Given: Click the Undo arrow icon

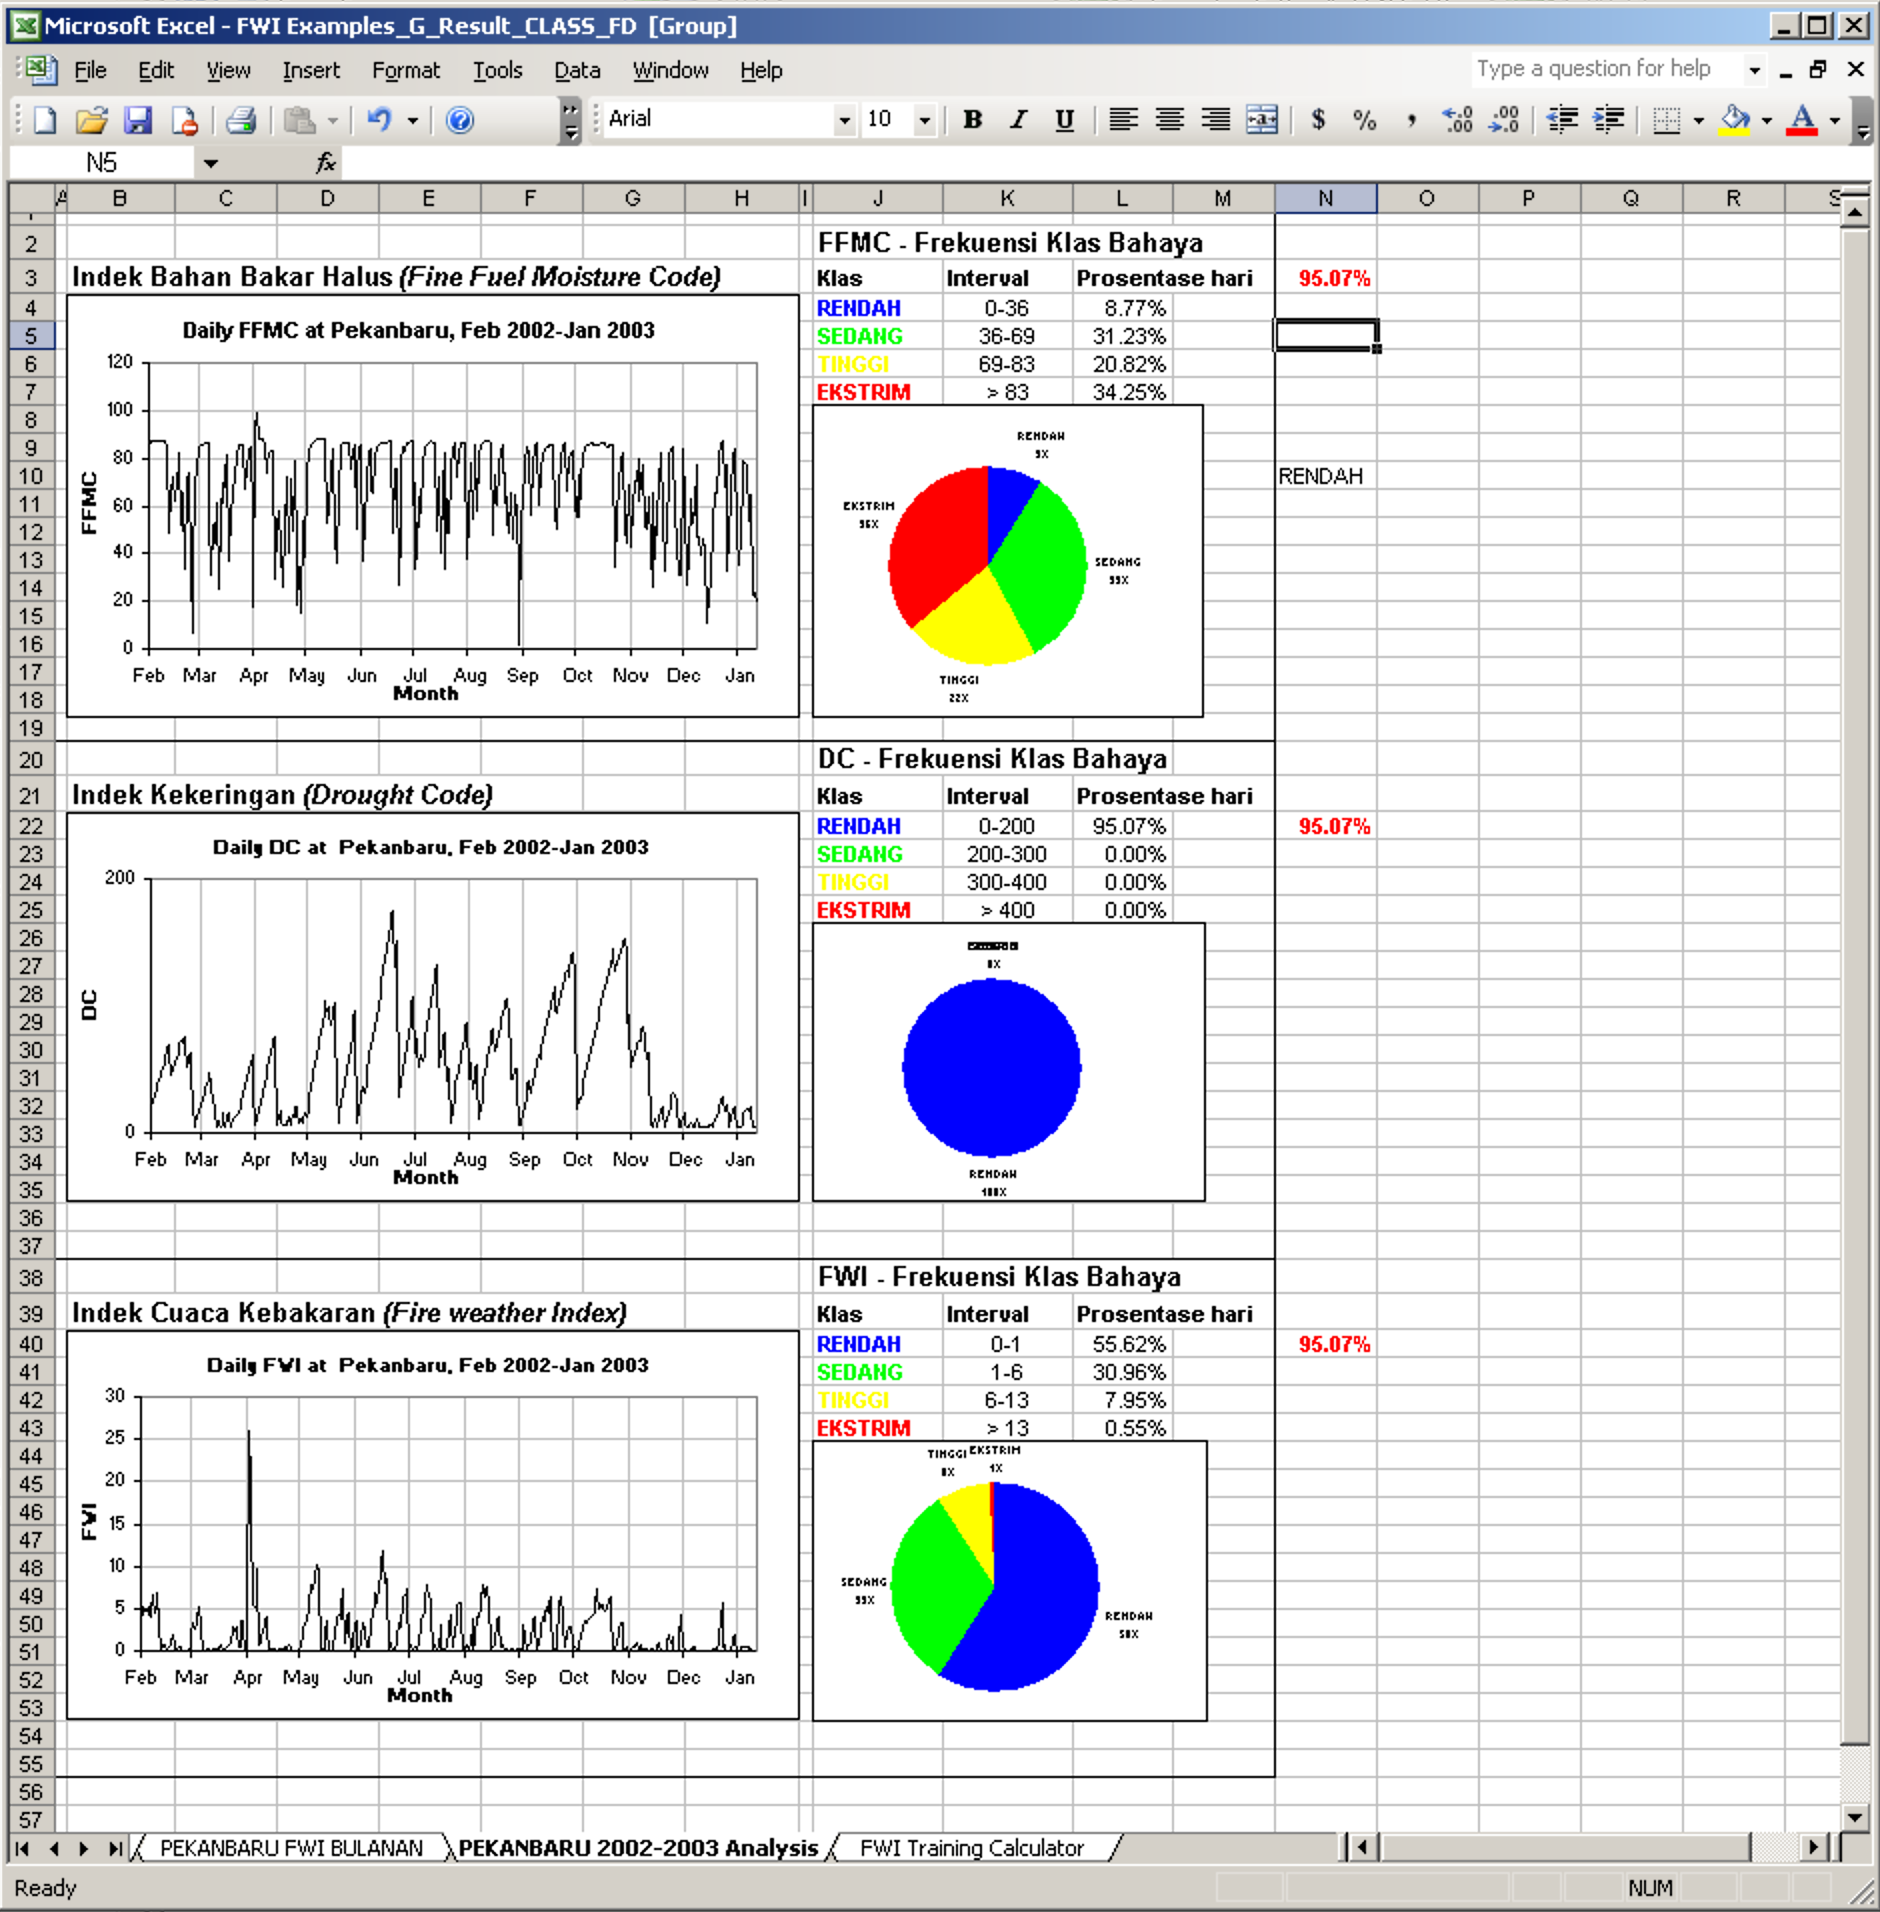Looking at the screenshot, I should pyautogui.click(x=379, y=121).
